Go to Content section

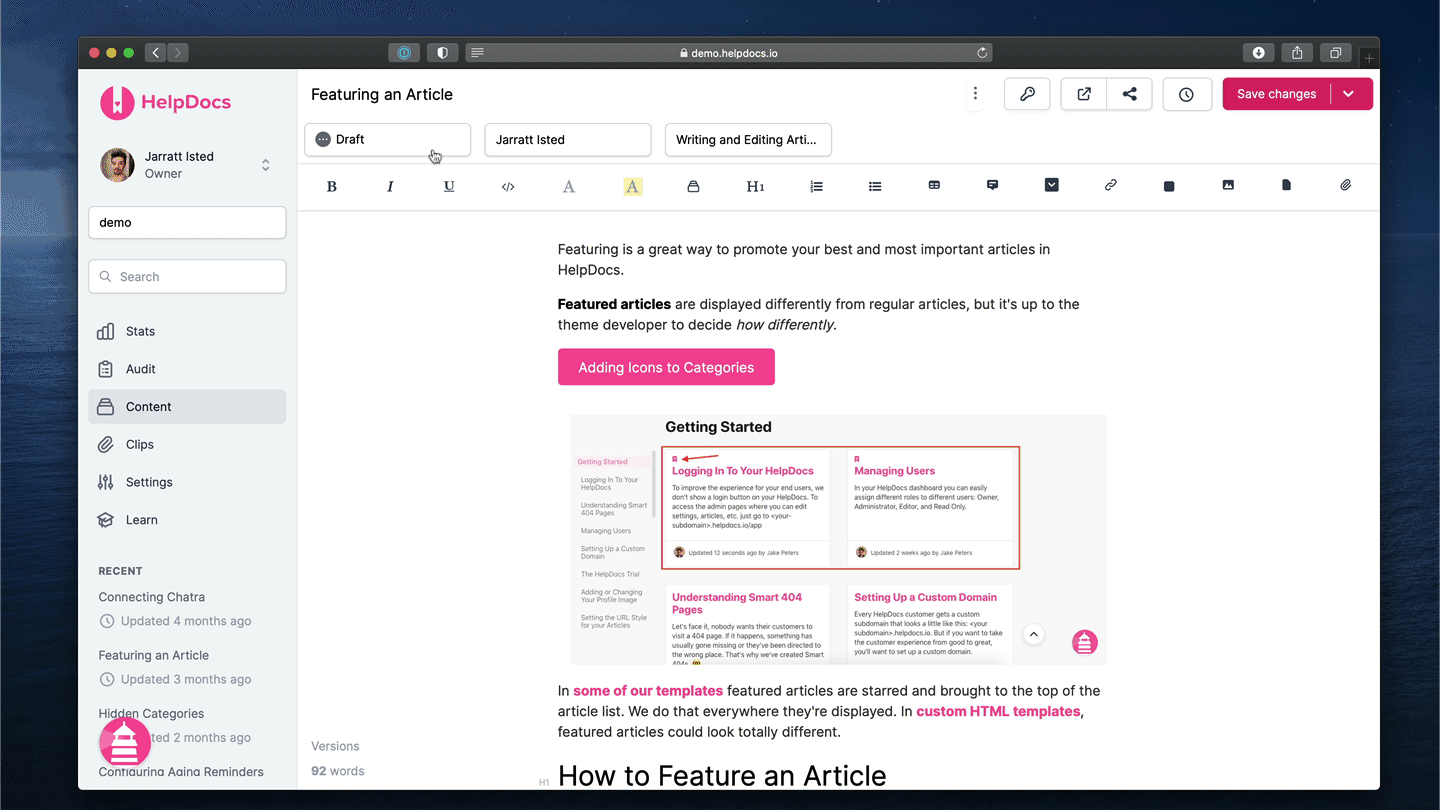pyautogui.click(x=187, y=407)
